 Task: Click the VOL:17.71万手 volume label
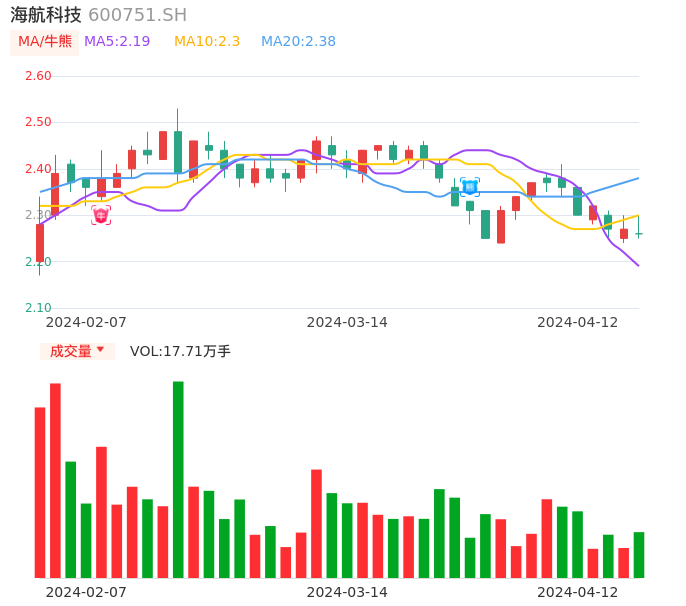[180, 351]
